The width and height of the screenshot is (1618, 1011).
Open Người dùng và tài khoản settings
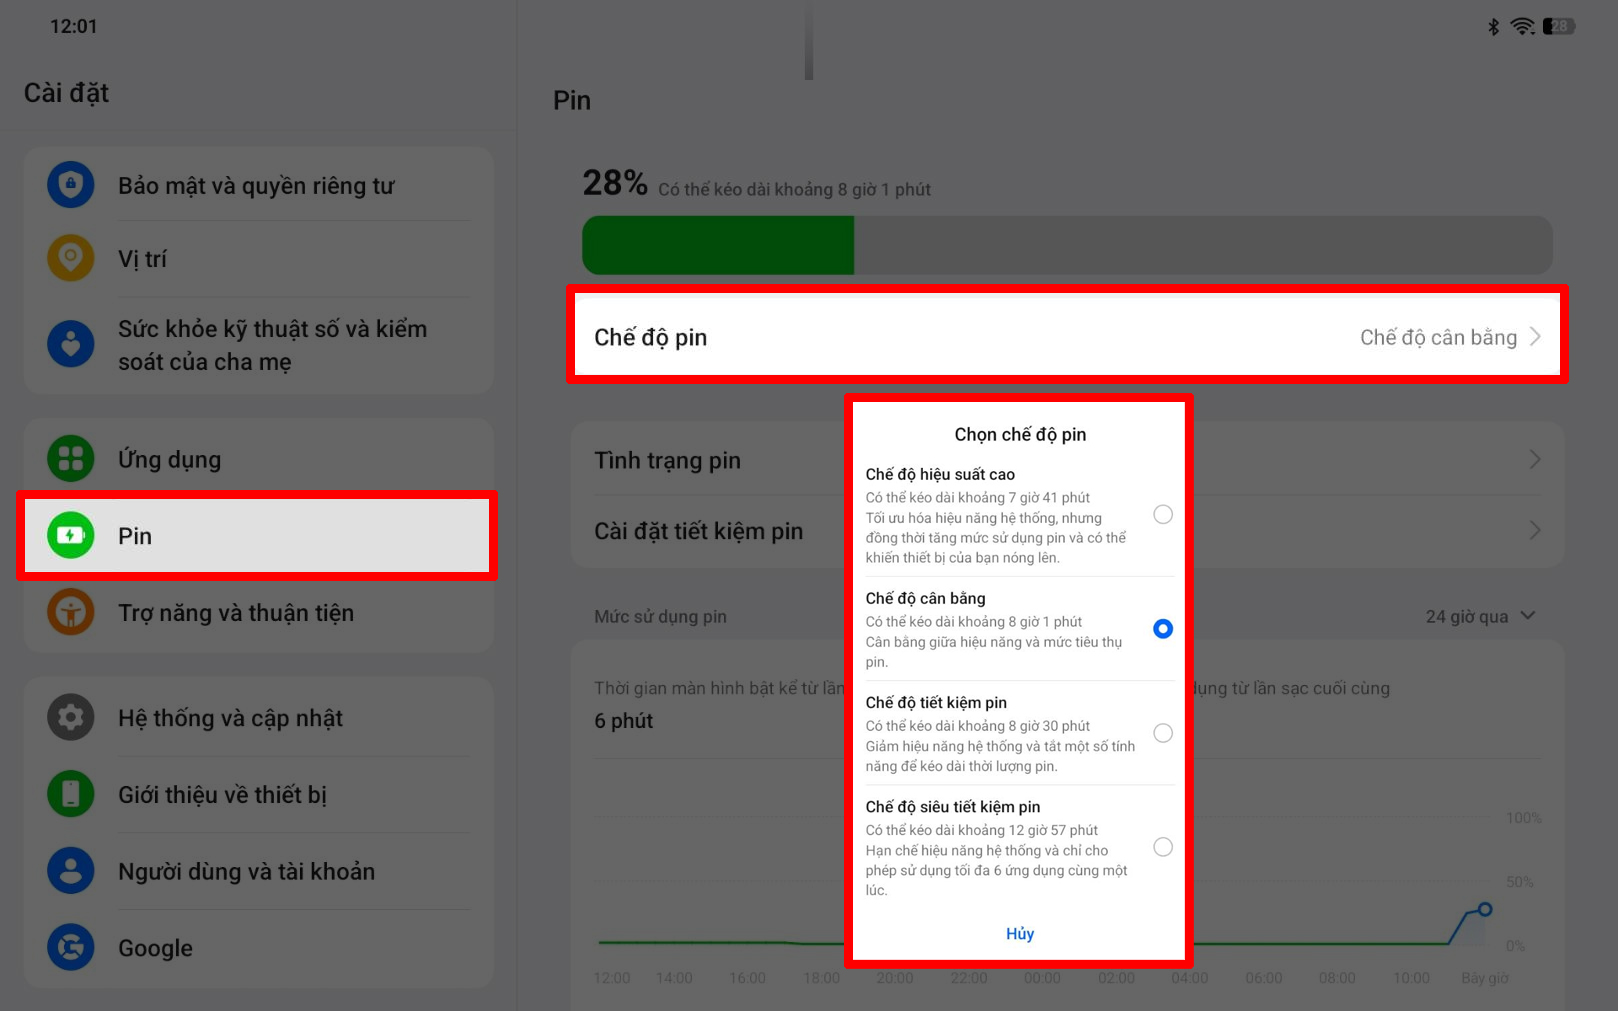pyautogui.click(x=246, y=870)
